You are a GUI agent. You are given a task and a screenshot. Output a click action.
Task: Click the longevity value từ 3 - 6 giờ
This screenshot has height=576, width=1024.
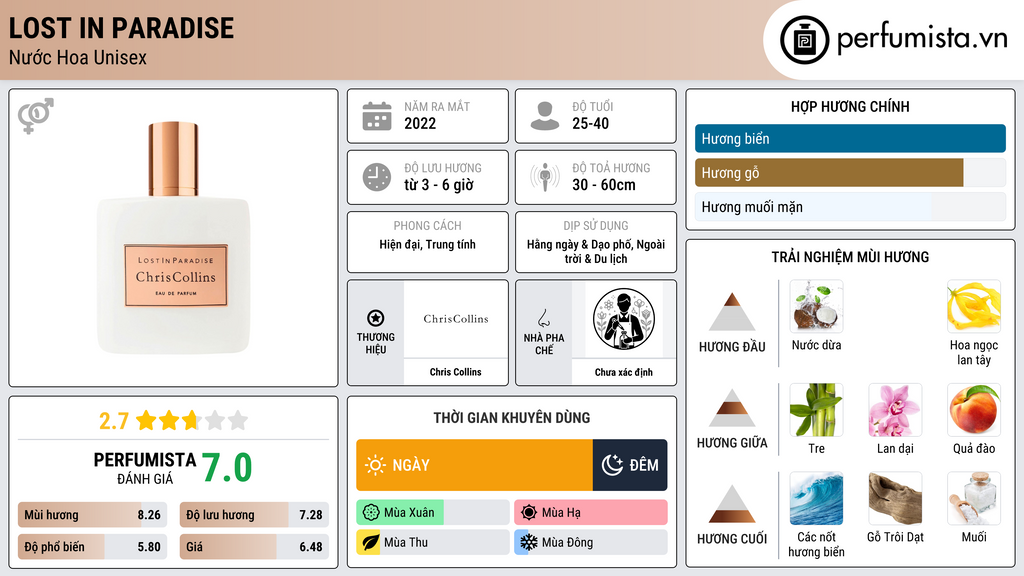pos(439,185)
